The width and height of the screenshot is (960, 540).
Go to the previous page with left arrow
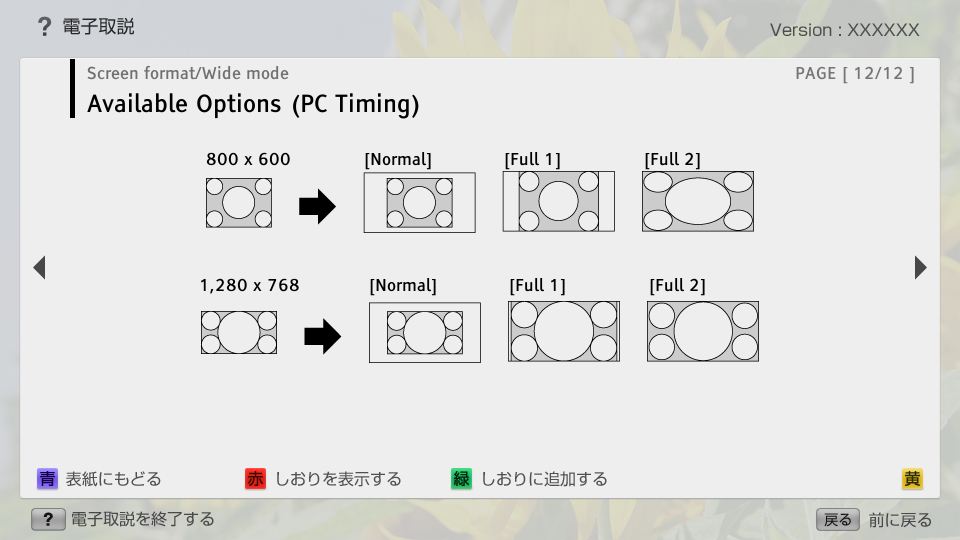click(x=40, y=267)
